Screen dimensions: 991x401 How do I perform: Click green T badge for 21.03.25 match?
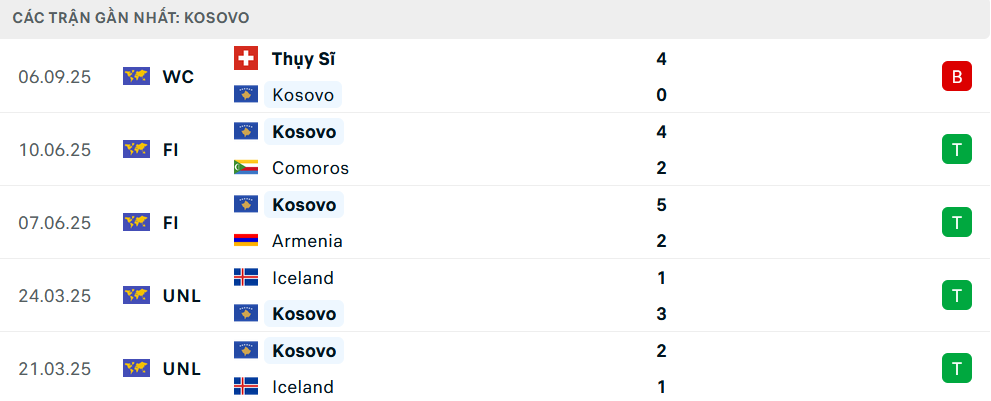(956, 368)
